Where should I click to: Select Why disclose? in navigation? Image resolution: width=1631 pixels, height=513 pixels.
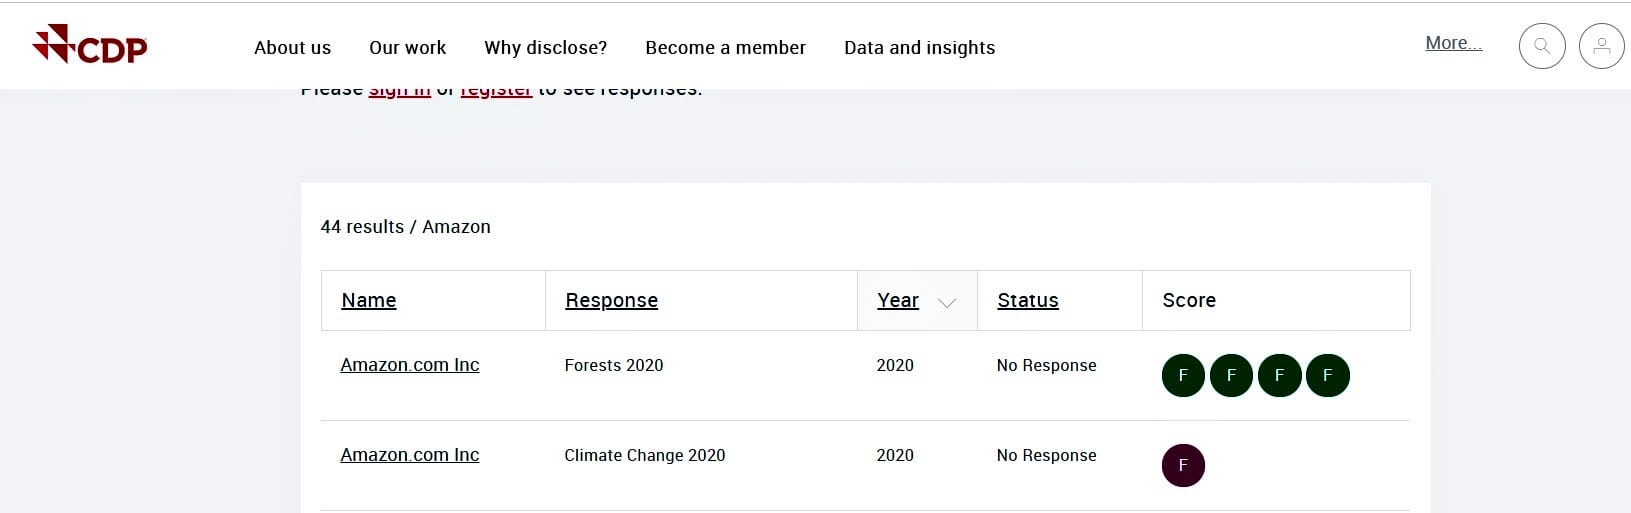(x=545, y=48)
